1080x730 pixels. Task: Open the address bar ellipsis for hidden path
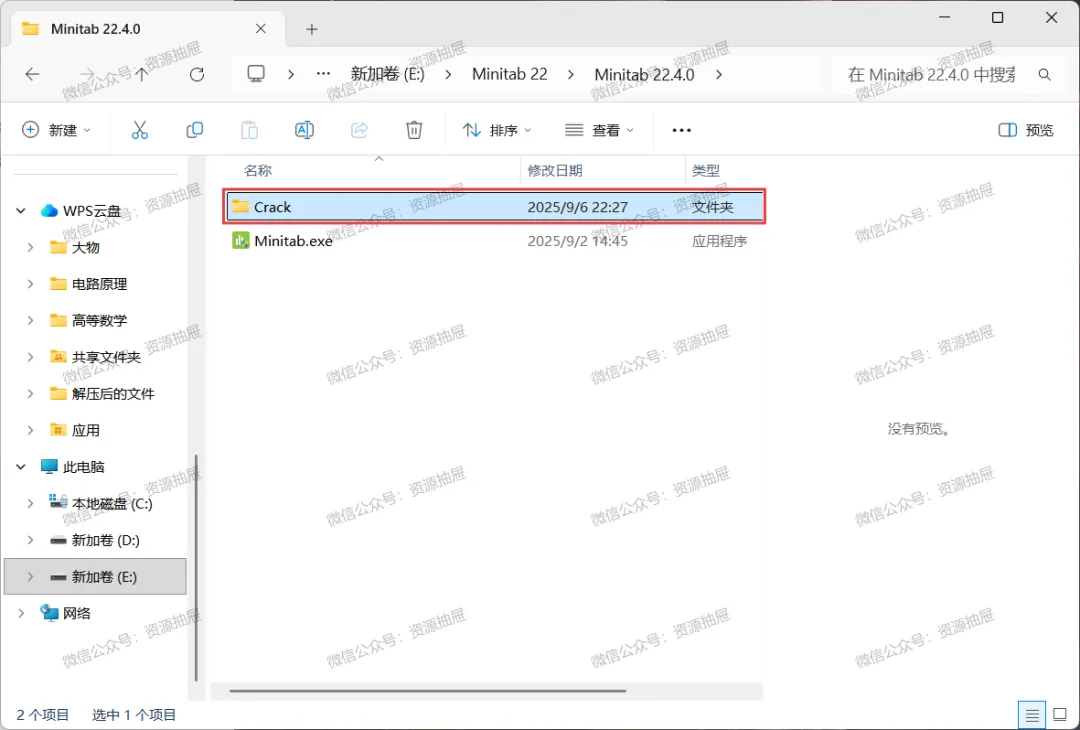[x=323, y=74]
